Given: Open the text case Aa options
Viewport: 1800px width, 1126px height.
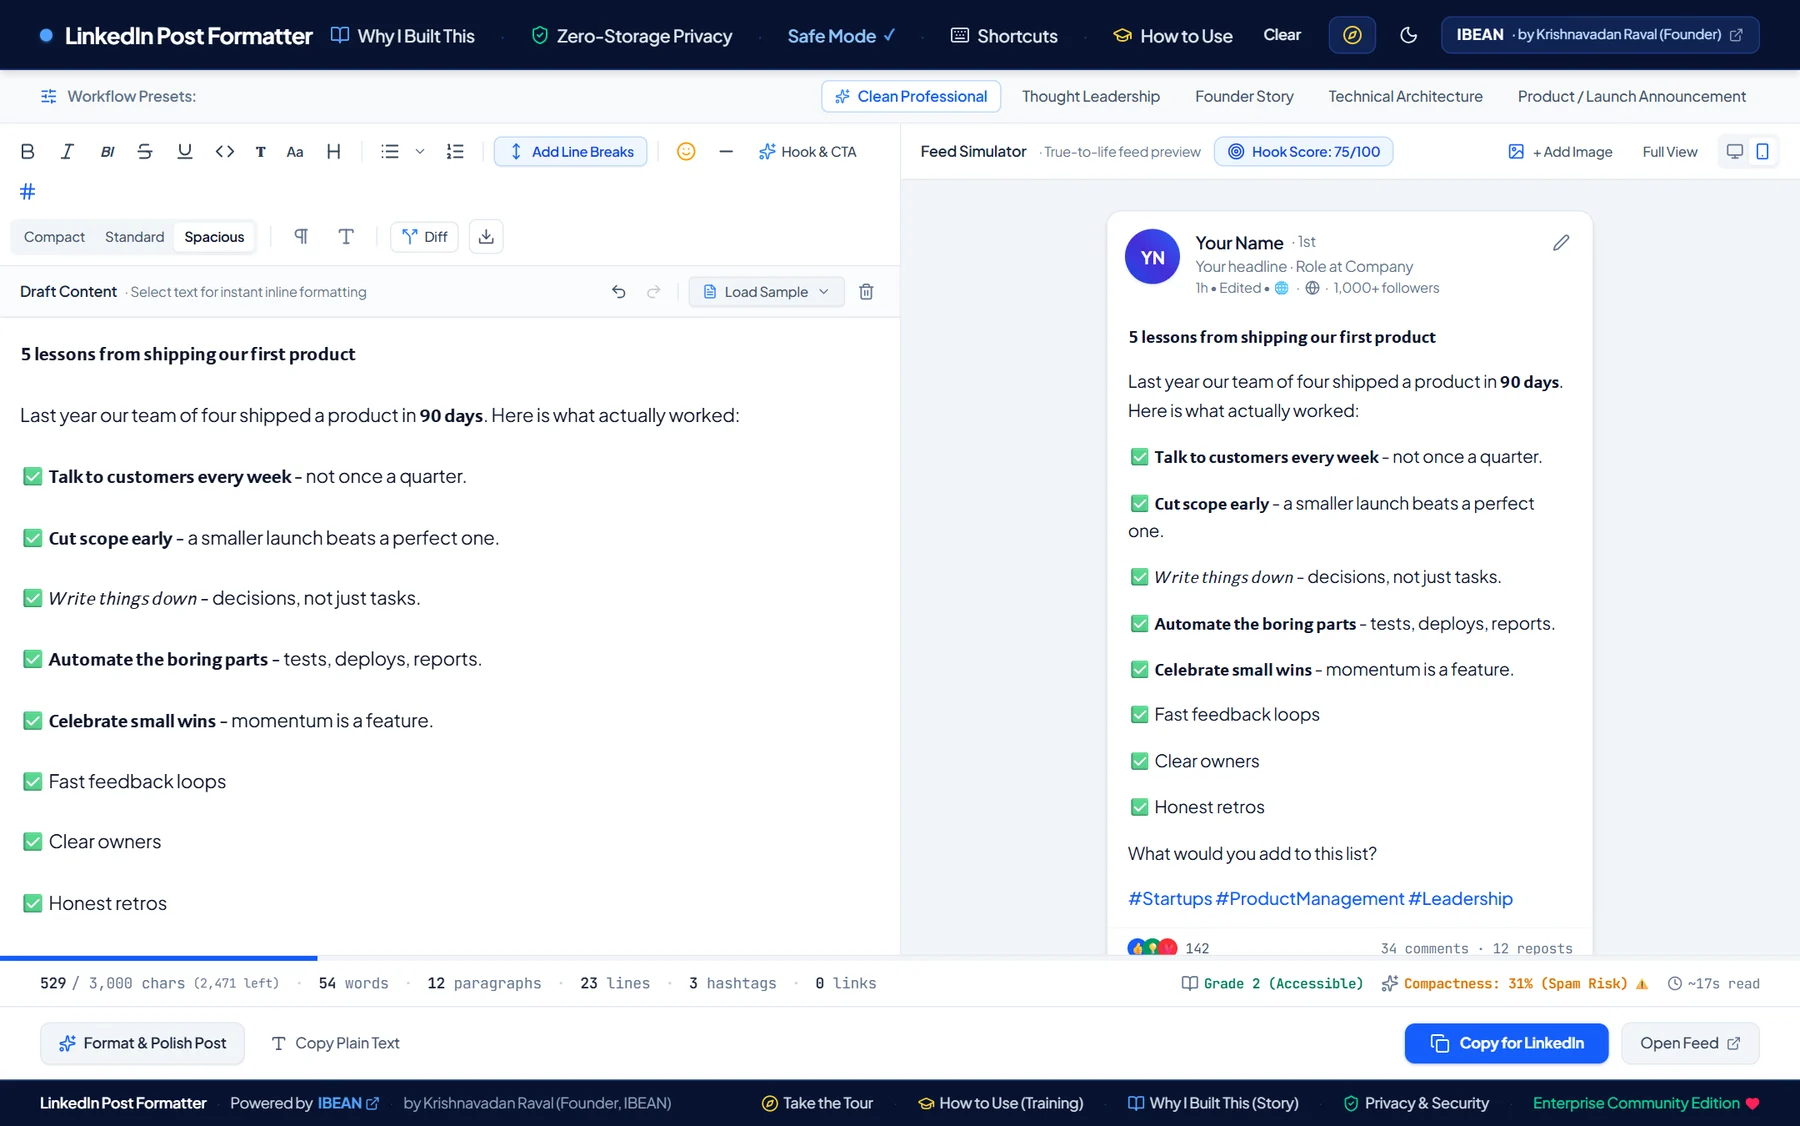Looking at the screenshot, I should pos(295,152).
